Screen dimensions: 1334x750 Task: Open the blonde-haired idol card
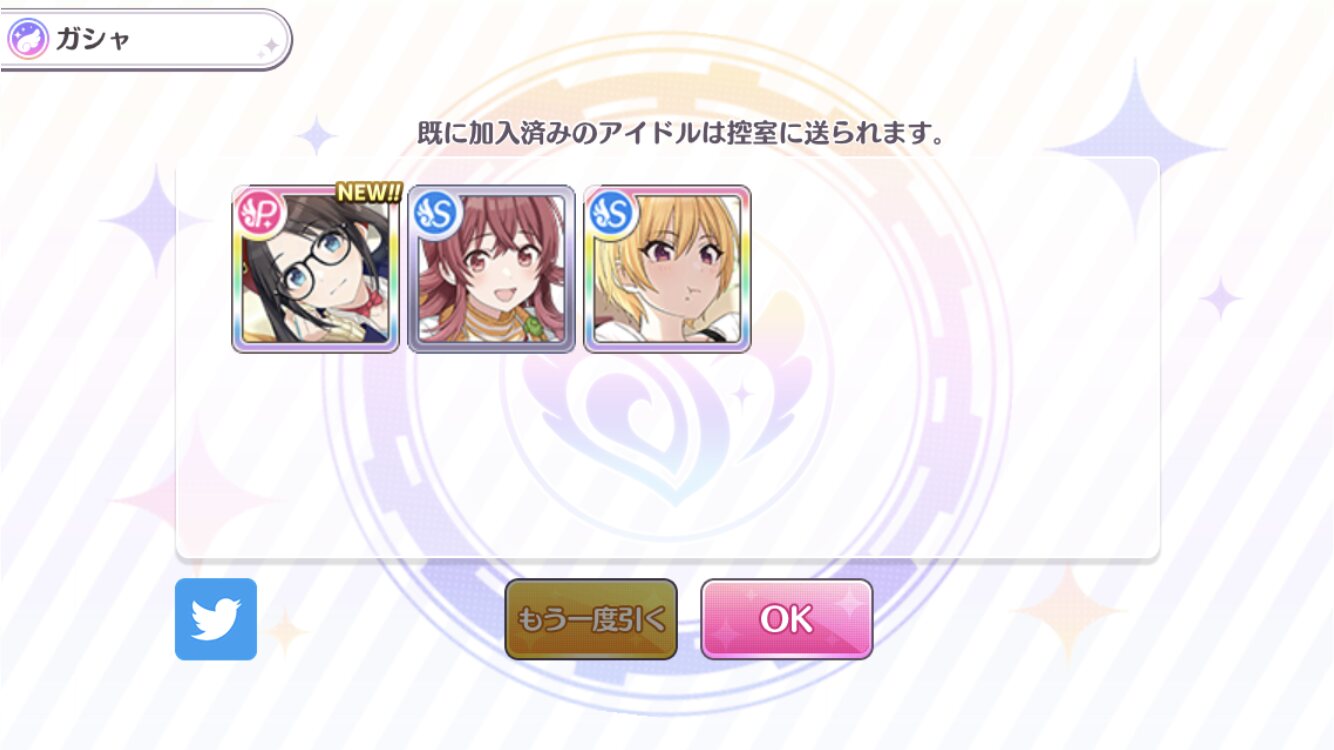click(x=668, y=269)
